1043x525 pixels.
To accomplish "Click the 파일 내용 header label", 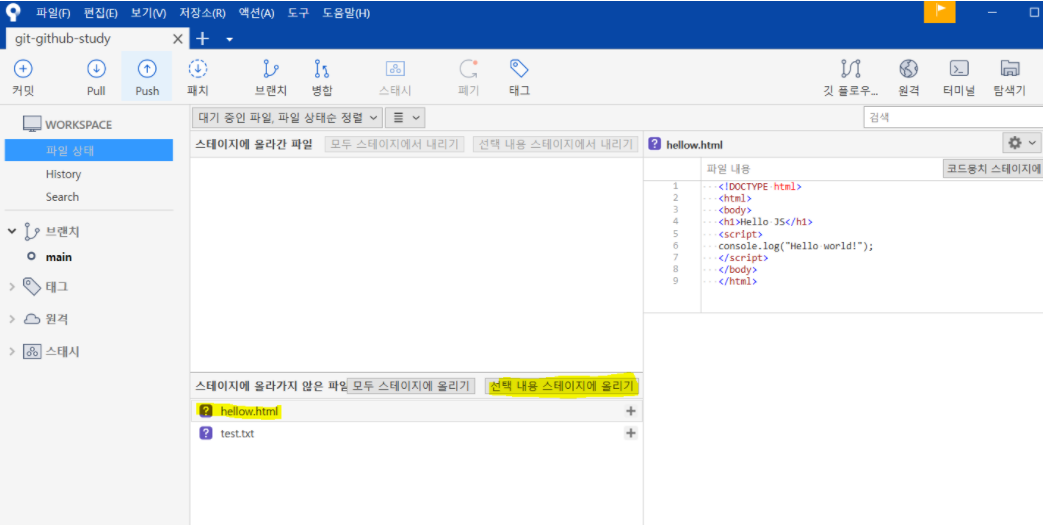I will pyautogui.click(x=728, y=169).
